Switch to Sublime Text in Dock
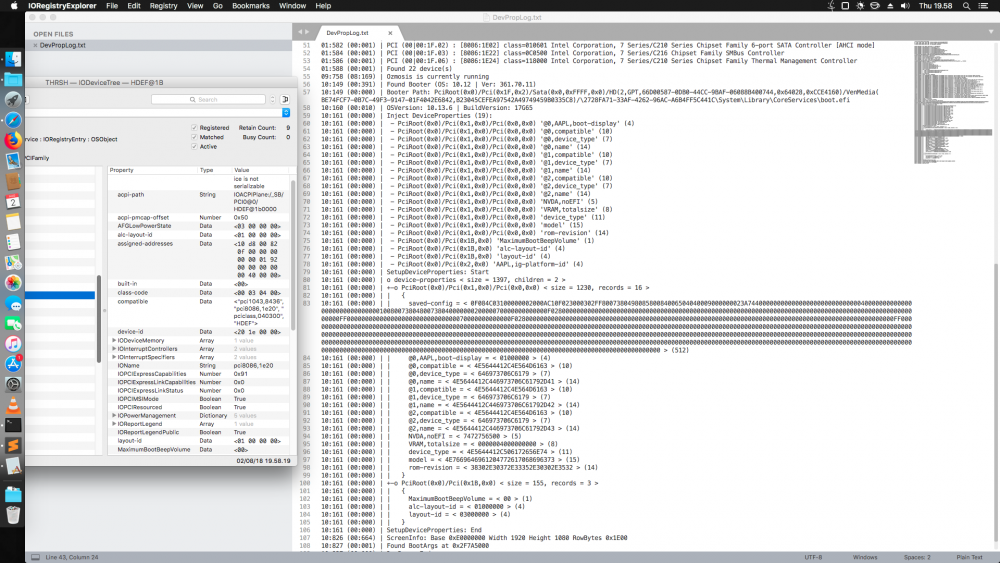 tap(13, 446)
